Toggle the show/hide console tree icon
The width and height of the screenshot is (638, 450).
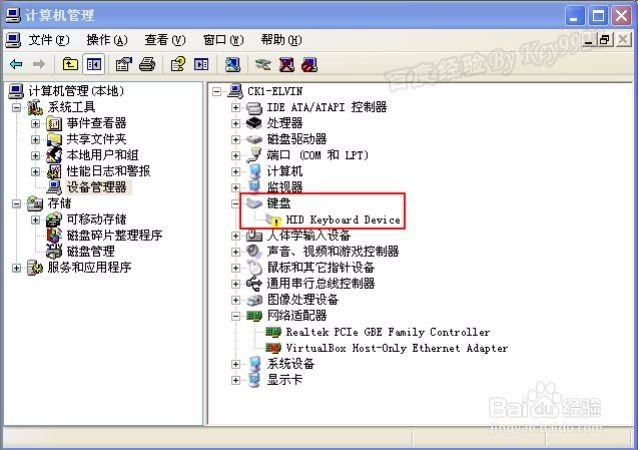tap(94, 64)
